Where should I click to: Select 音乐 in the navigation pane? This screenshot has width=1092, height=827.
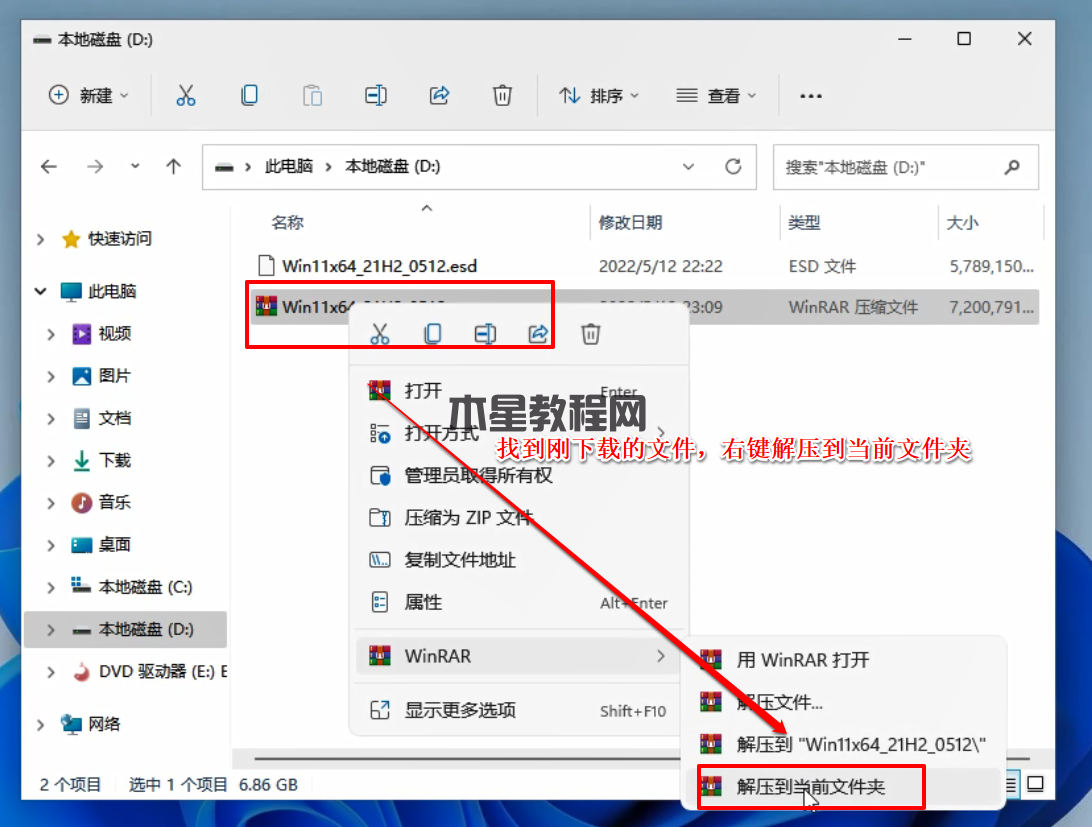pyautogui.click(x=114, y=502)
